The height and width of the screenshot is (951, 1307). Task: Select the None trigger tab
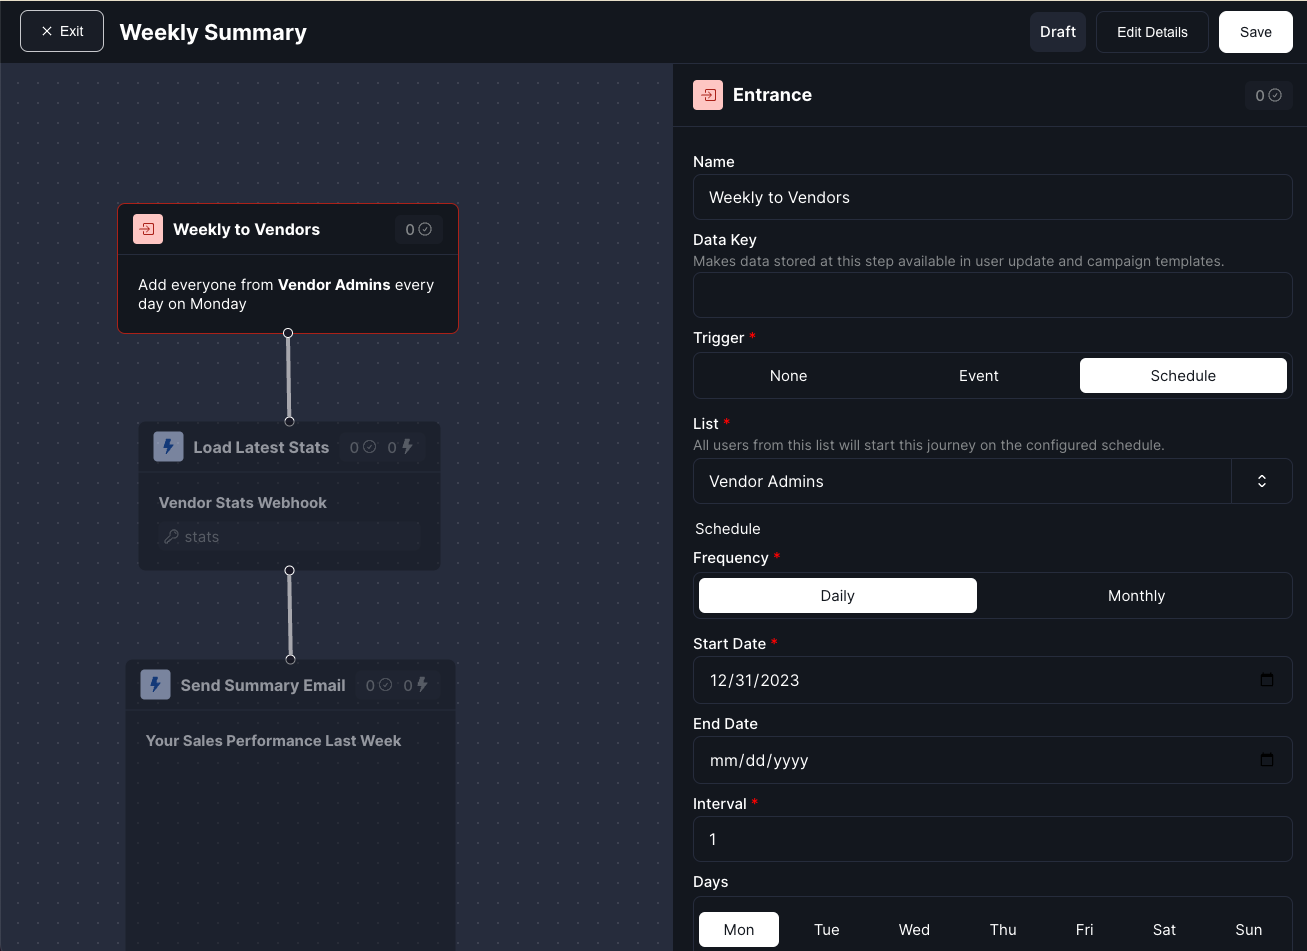pos(788,375)
